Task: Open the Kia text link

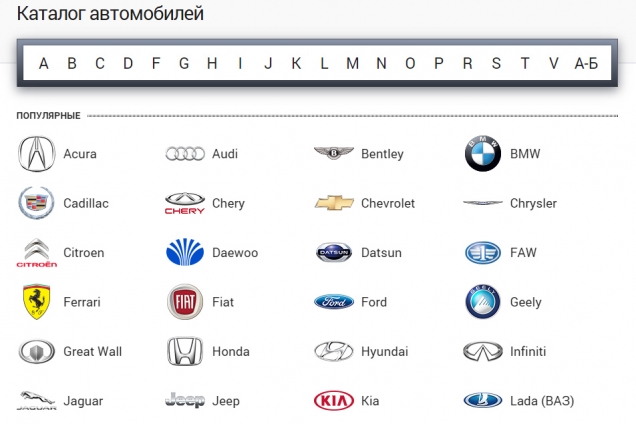Action: 370,401
